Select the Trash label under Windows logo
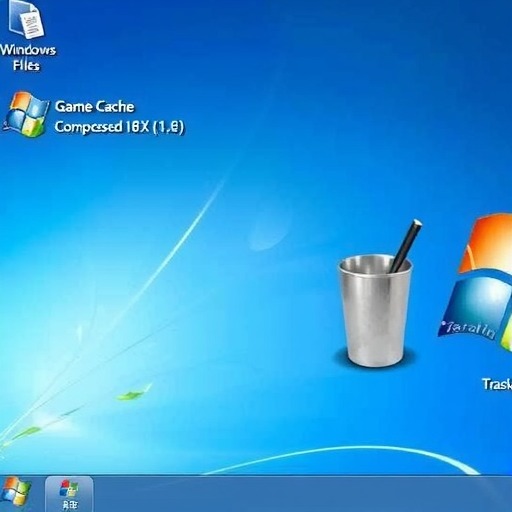Screen dimensions: 512x512 497,384
